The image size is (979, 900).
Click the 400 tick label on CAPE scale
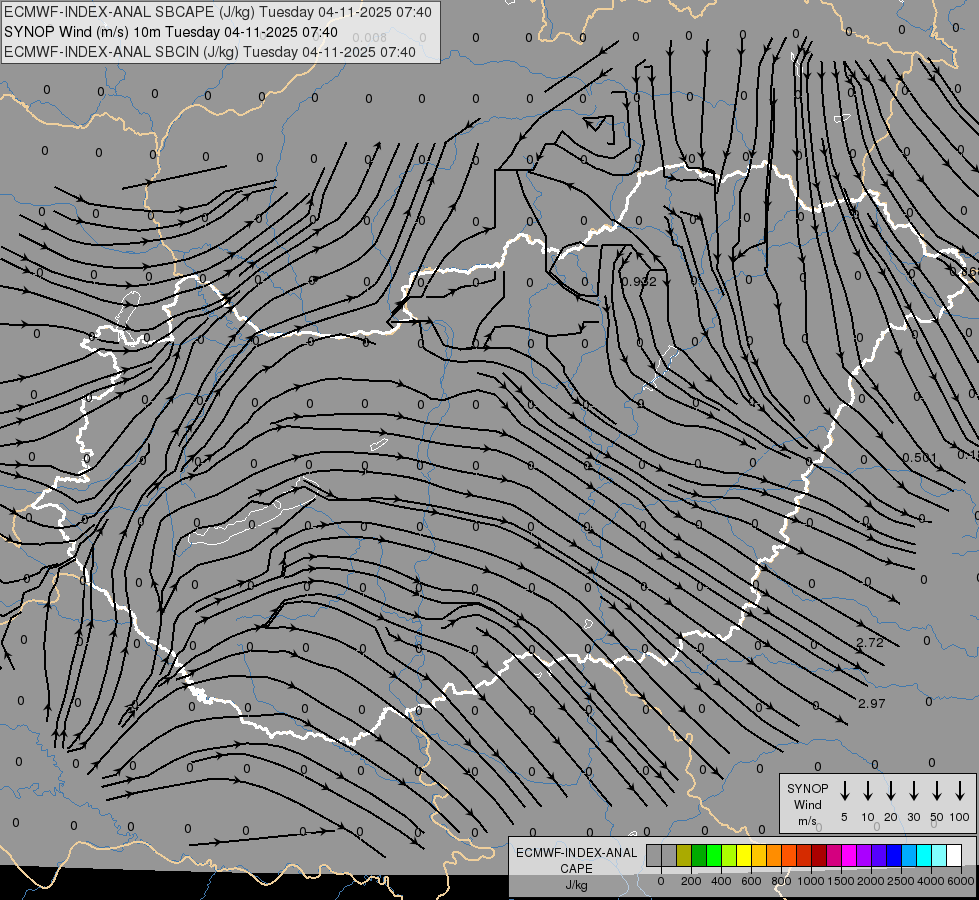[721, 881]
